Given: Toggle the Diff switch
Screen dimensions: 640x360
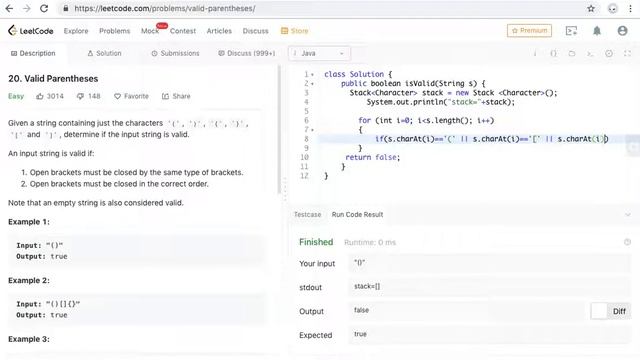Looking at the screenshot, I should click(611, 311).
